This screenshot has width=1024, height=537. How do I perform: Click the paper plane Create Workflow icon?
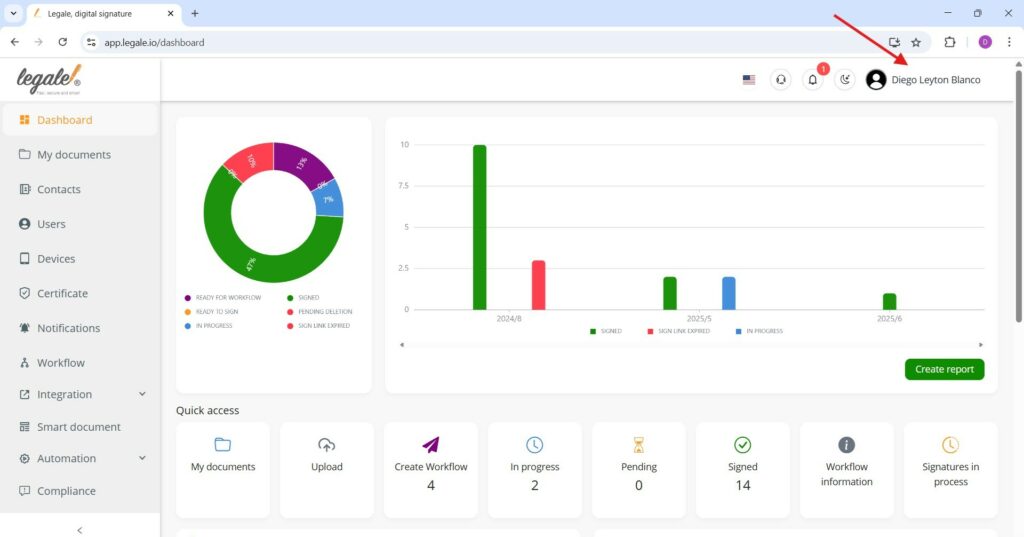(431, 445)
